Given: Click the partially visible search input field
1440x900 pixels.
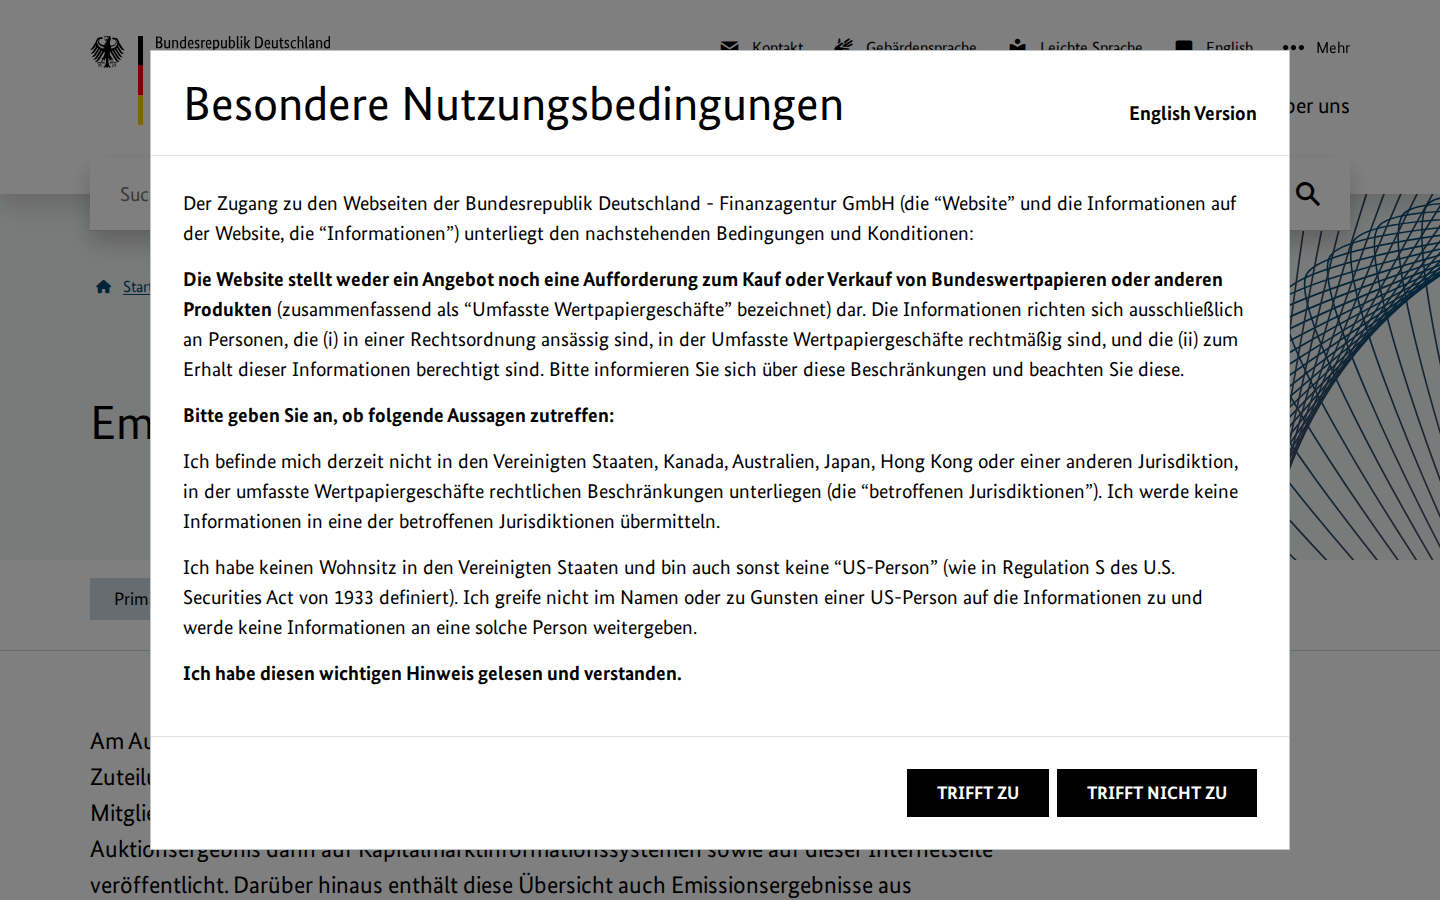Looking at the screenshot, I should click(120, 194).
